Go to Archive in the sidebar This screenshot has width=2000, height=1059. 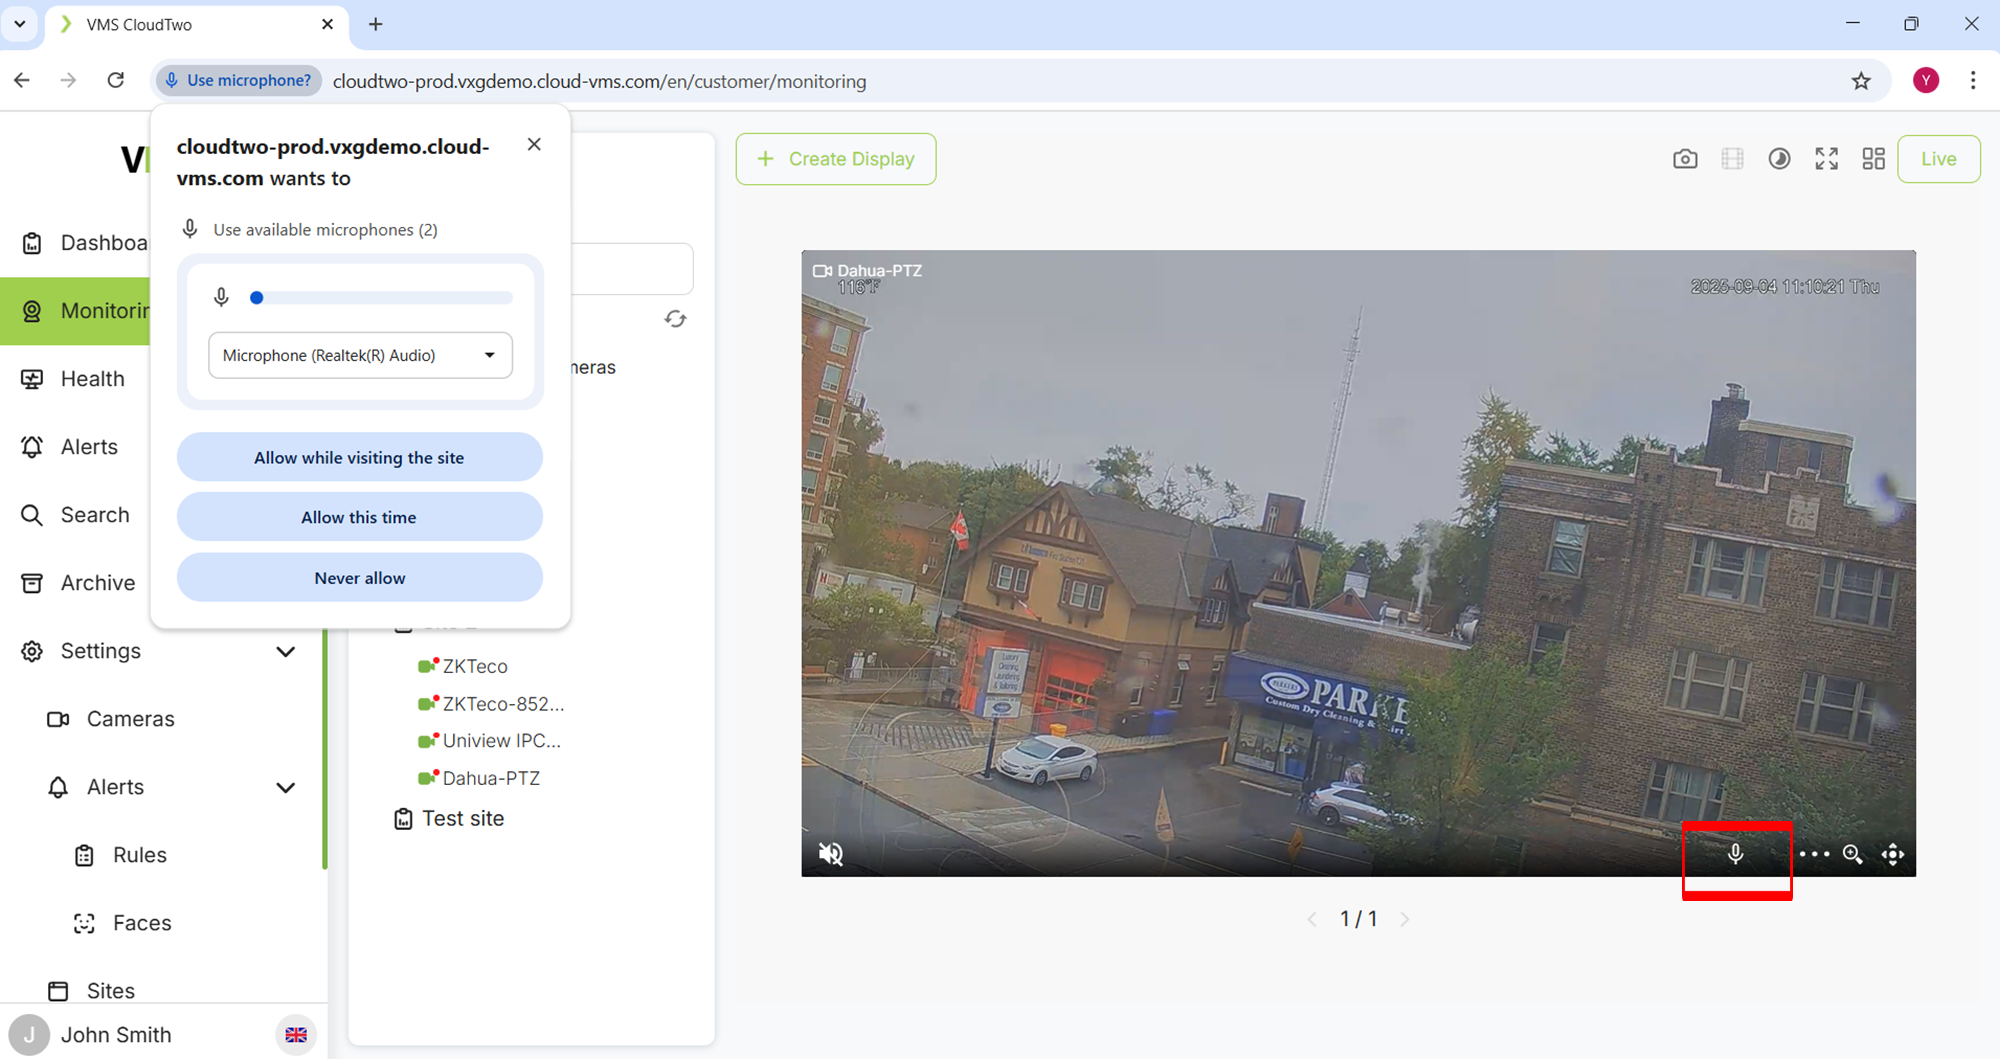coord(97,583)
